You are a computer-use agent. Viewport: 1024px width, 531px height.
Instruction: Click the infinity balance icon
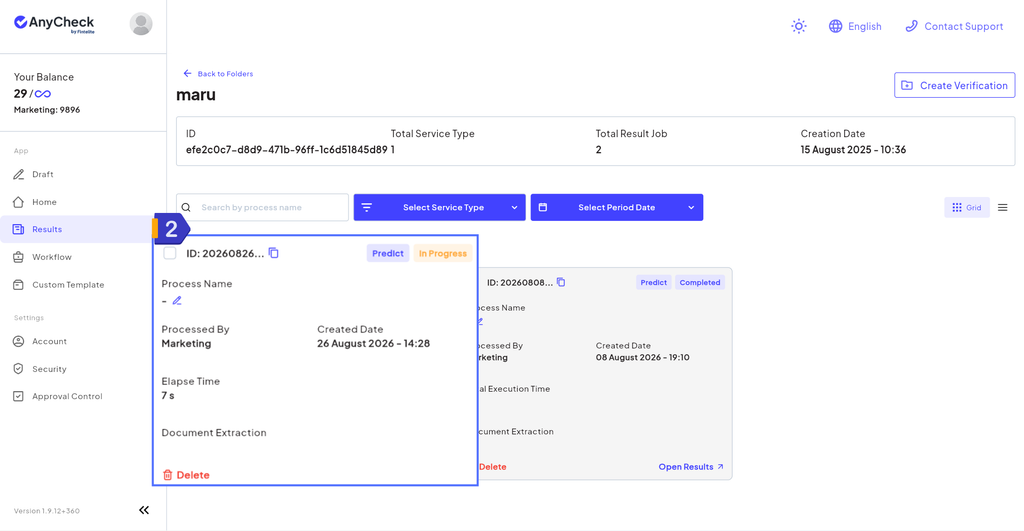[43, 94]
